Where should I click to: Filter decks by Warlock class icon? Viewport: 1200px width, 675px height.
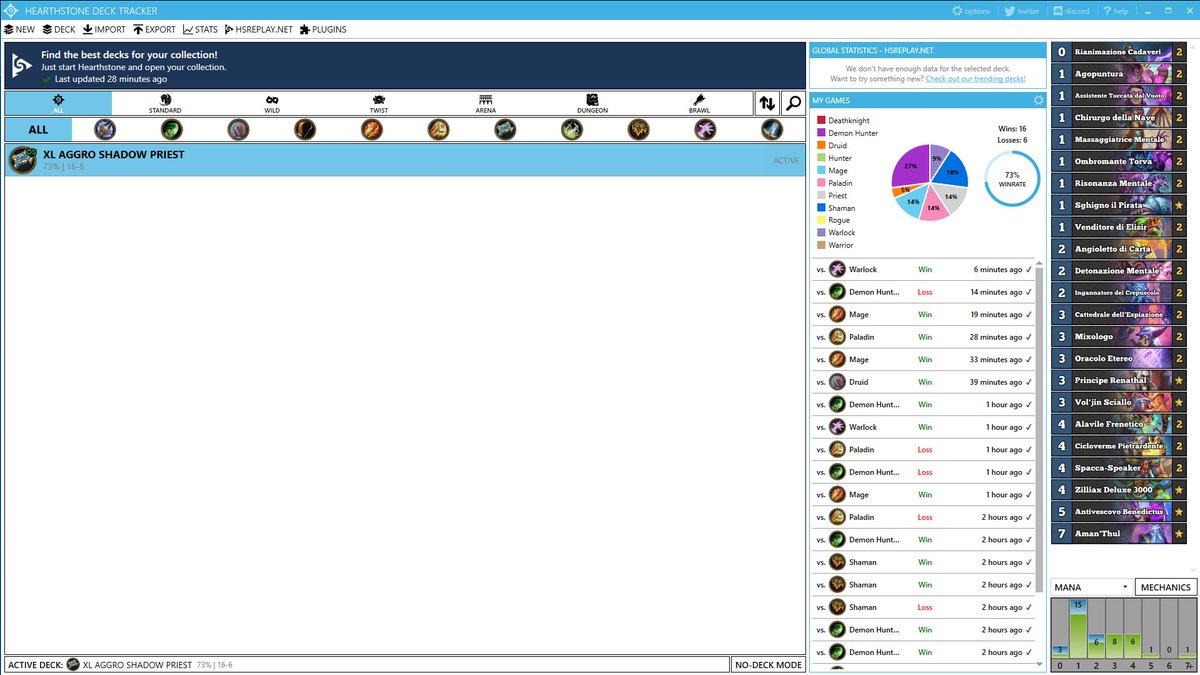pyautogui.click(x=704, y=129)
